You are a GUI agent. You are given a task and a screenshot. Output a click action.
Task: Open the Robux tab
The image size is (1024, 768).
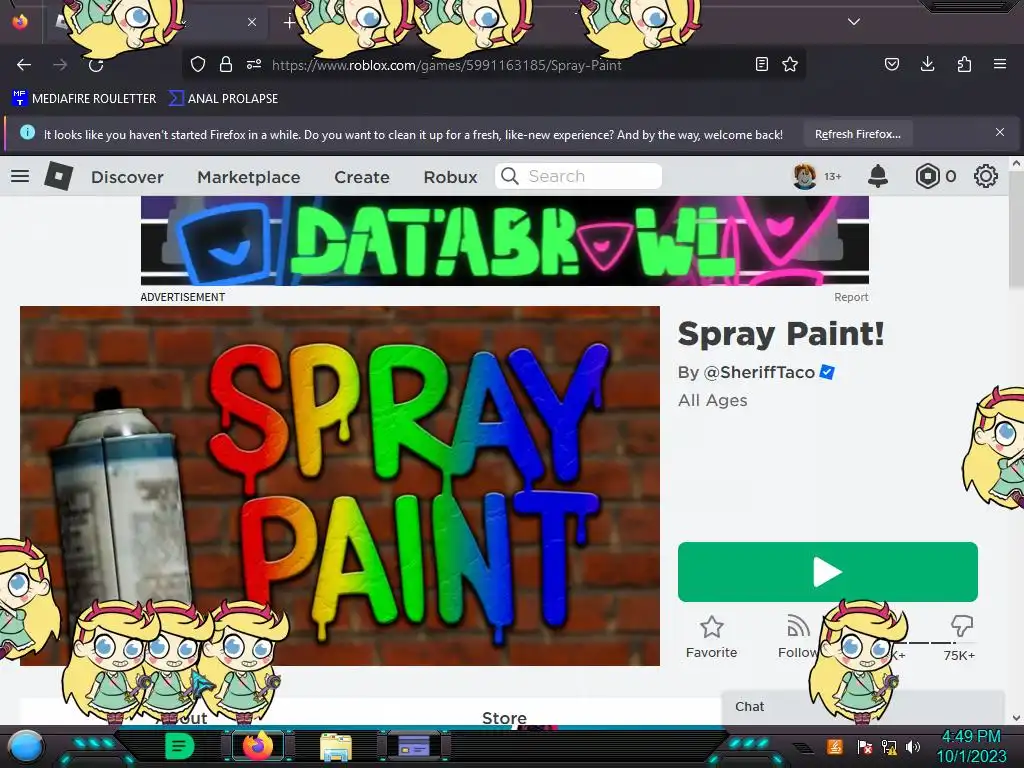(x=451, y=177)
